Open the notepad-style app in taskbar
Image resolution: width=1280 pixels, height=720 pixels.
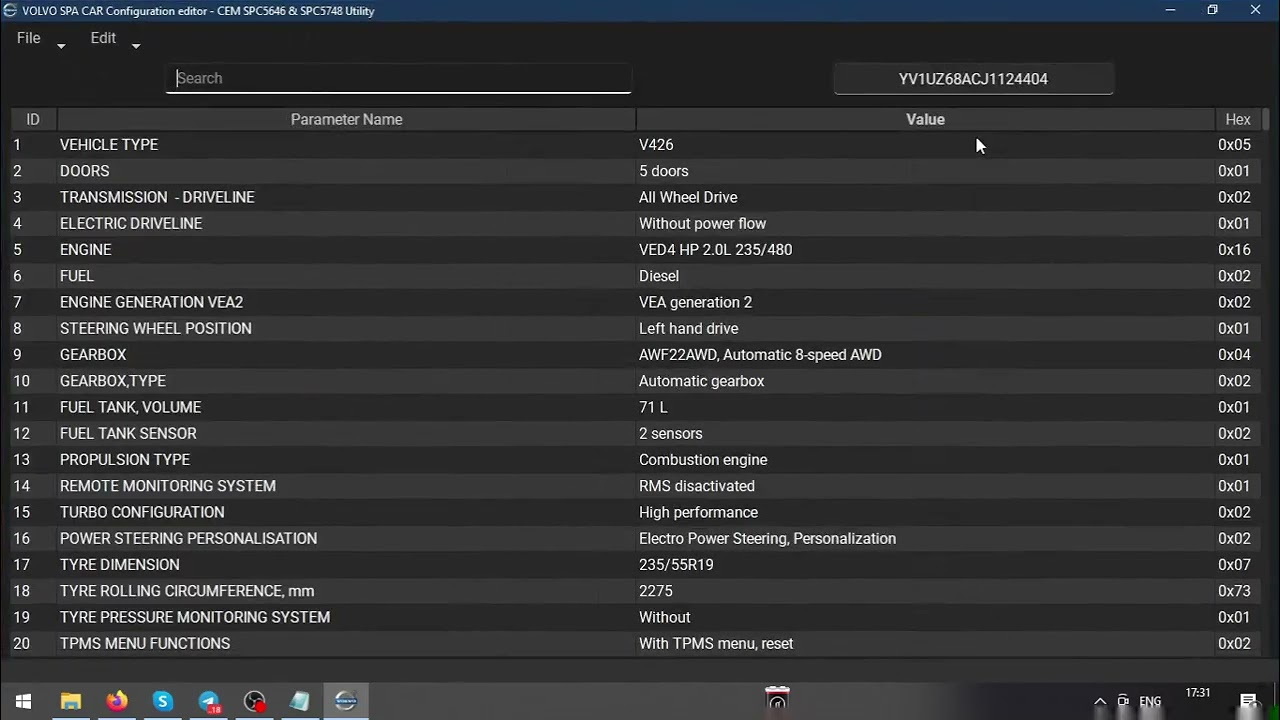click(300, 701)
